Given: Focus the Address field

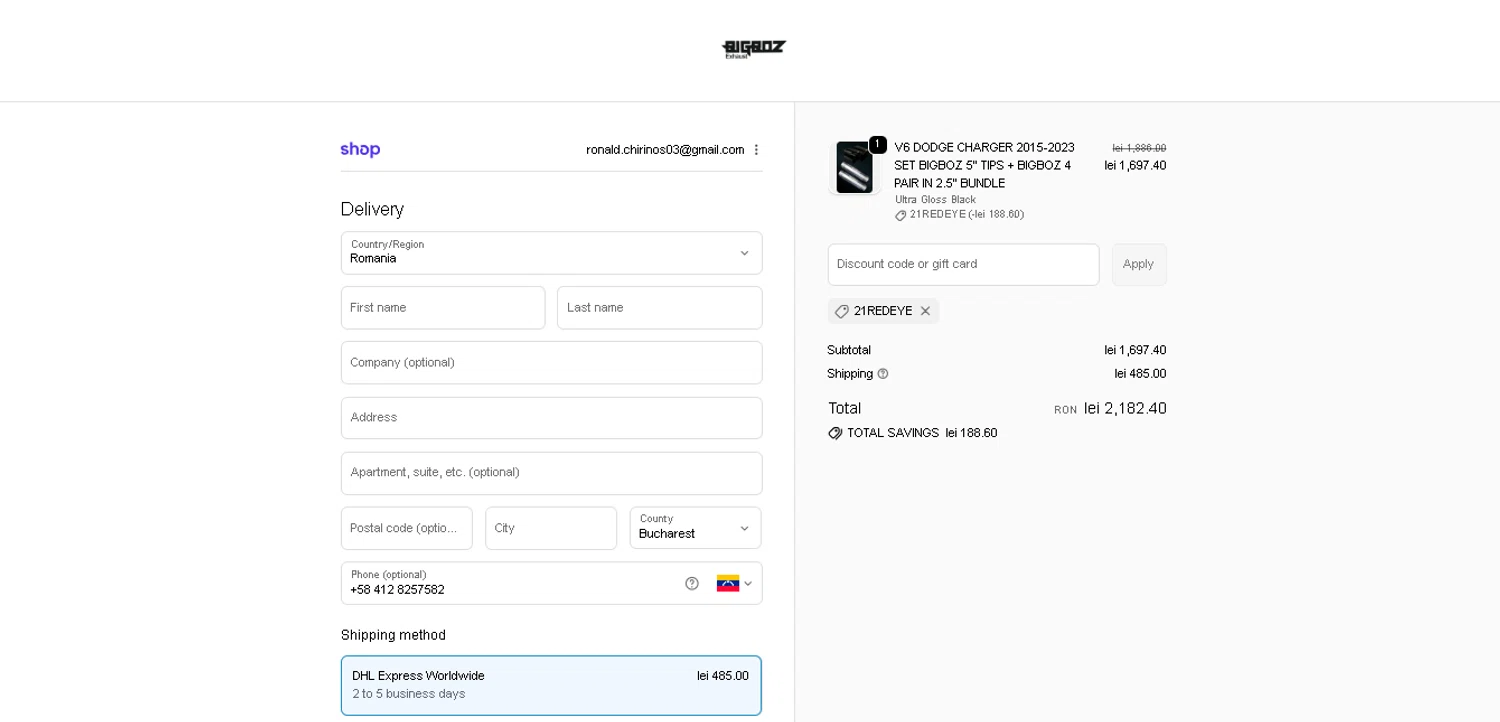Looking at the screenshot, I should pos(551,418).
